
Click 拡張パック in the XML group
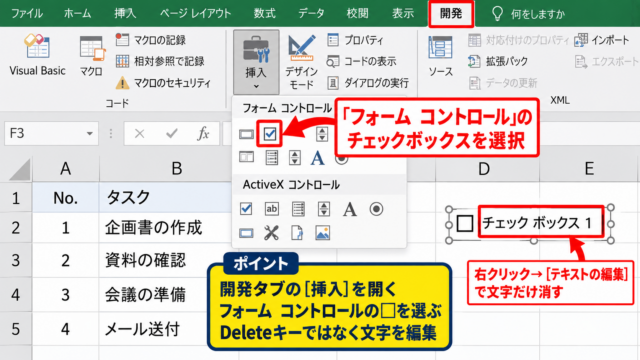click(x=498, y=61)
